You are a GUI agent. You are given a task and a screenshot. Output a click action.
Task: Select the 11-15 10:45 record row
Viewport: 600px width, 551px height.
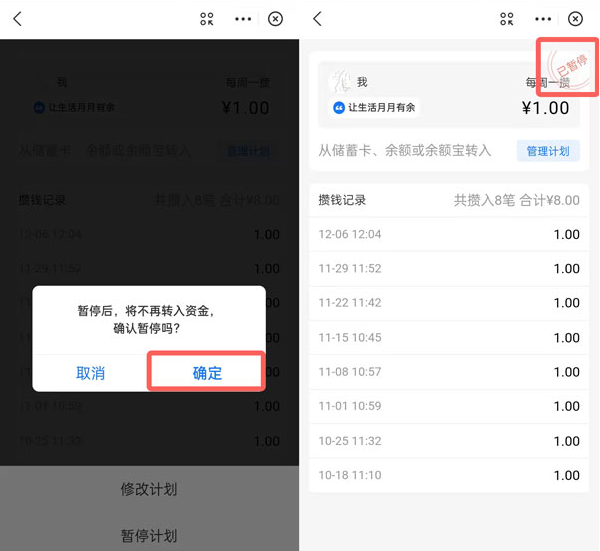(448, 337)
